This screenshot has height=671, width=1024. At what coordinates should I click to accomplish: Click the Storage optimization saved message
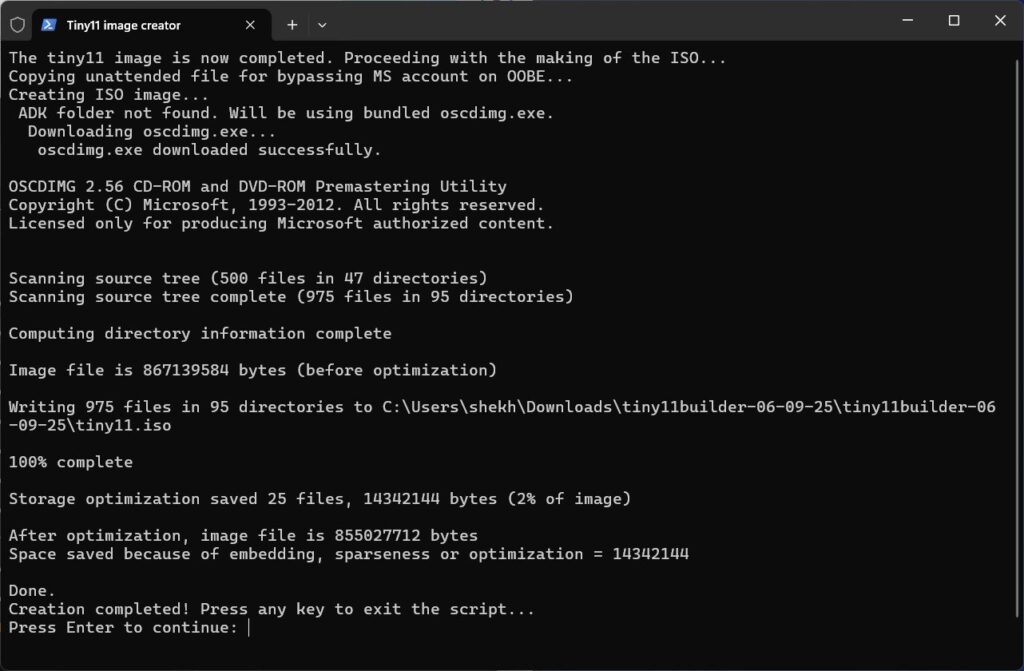click(x=318, y=498)
